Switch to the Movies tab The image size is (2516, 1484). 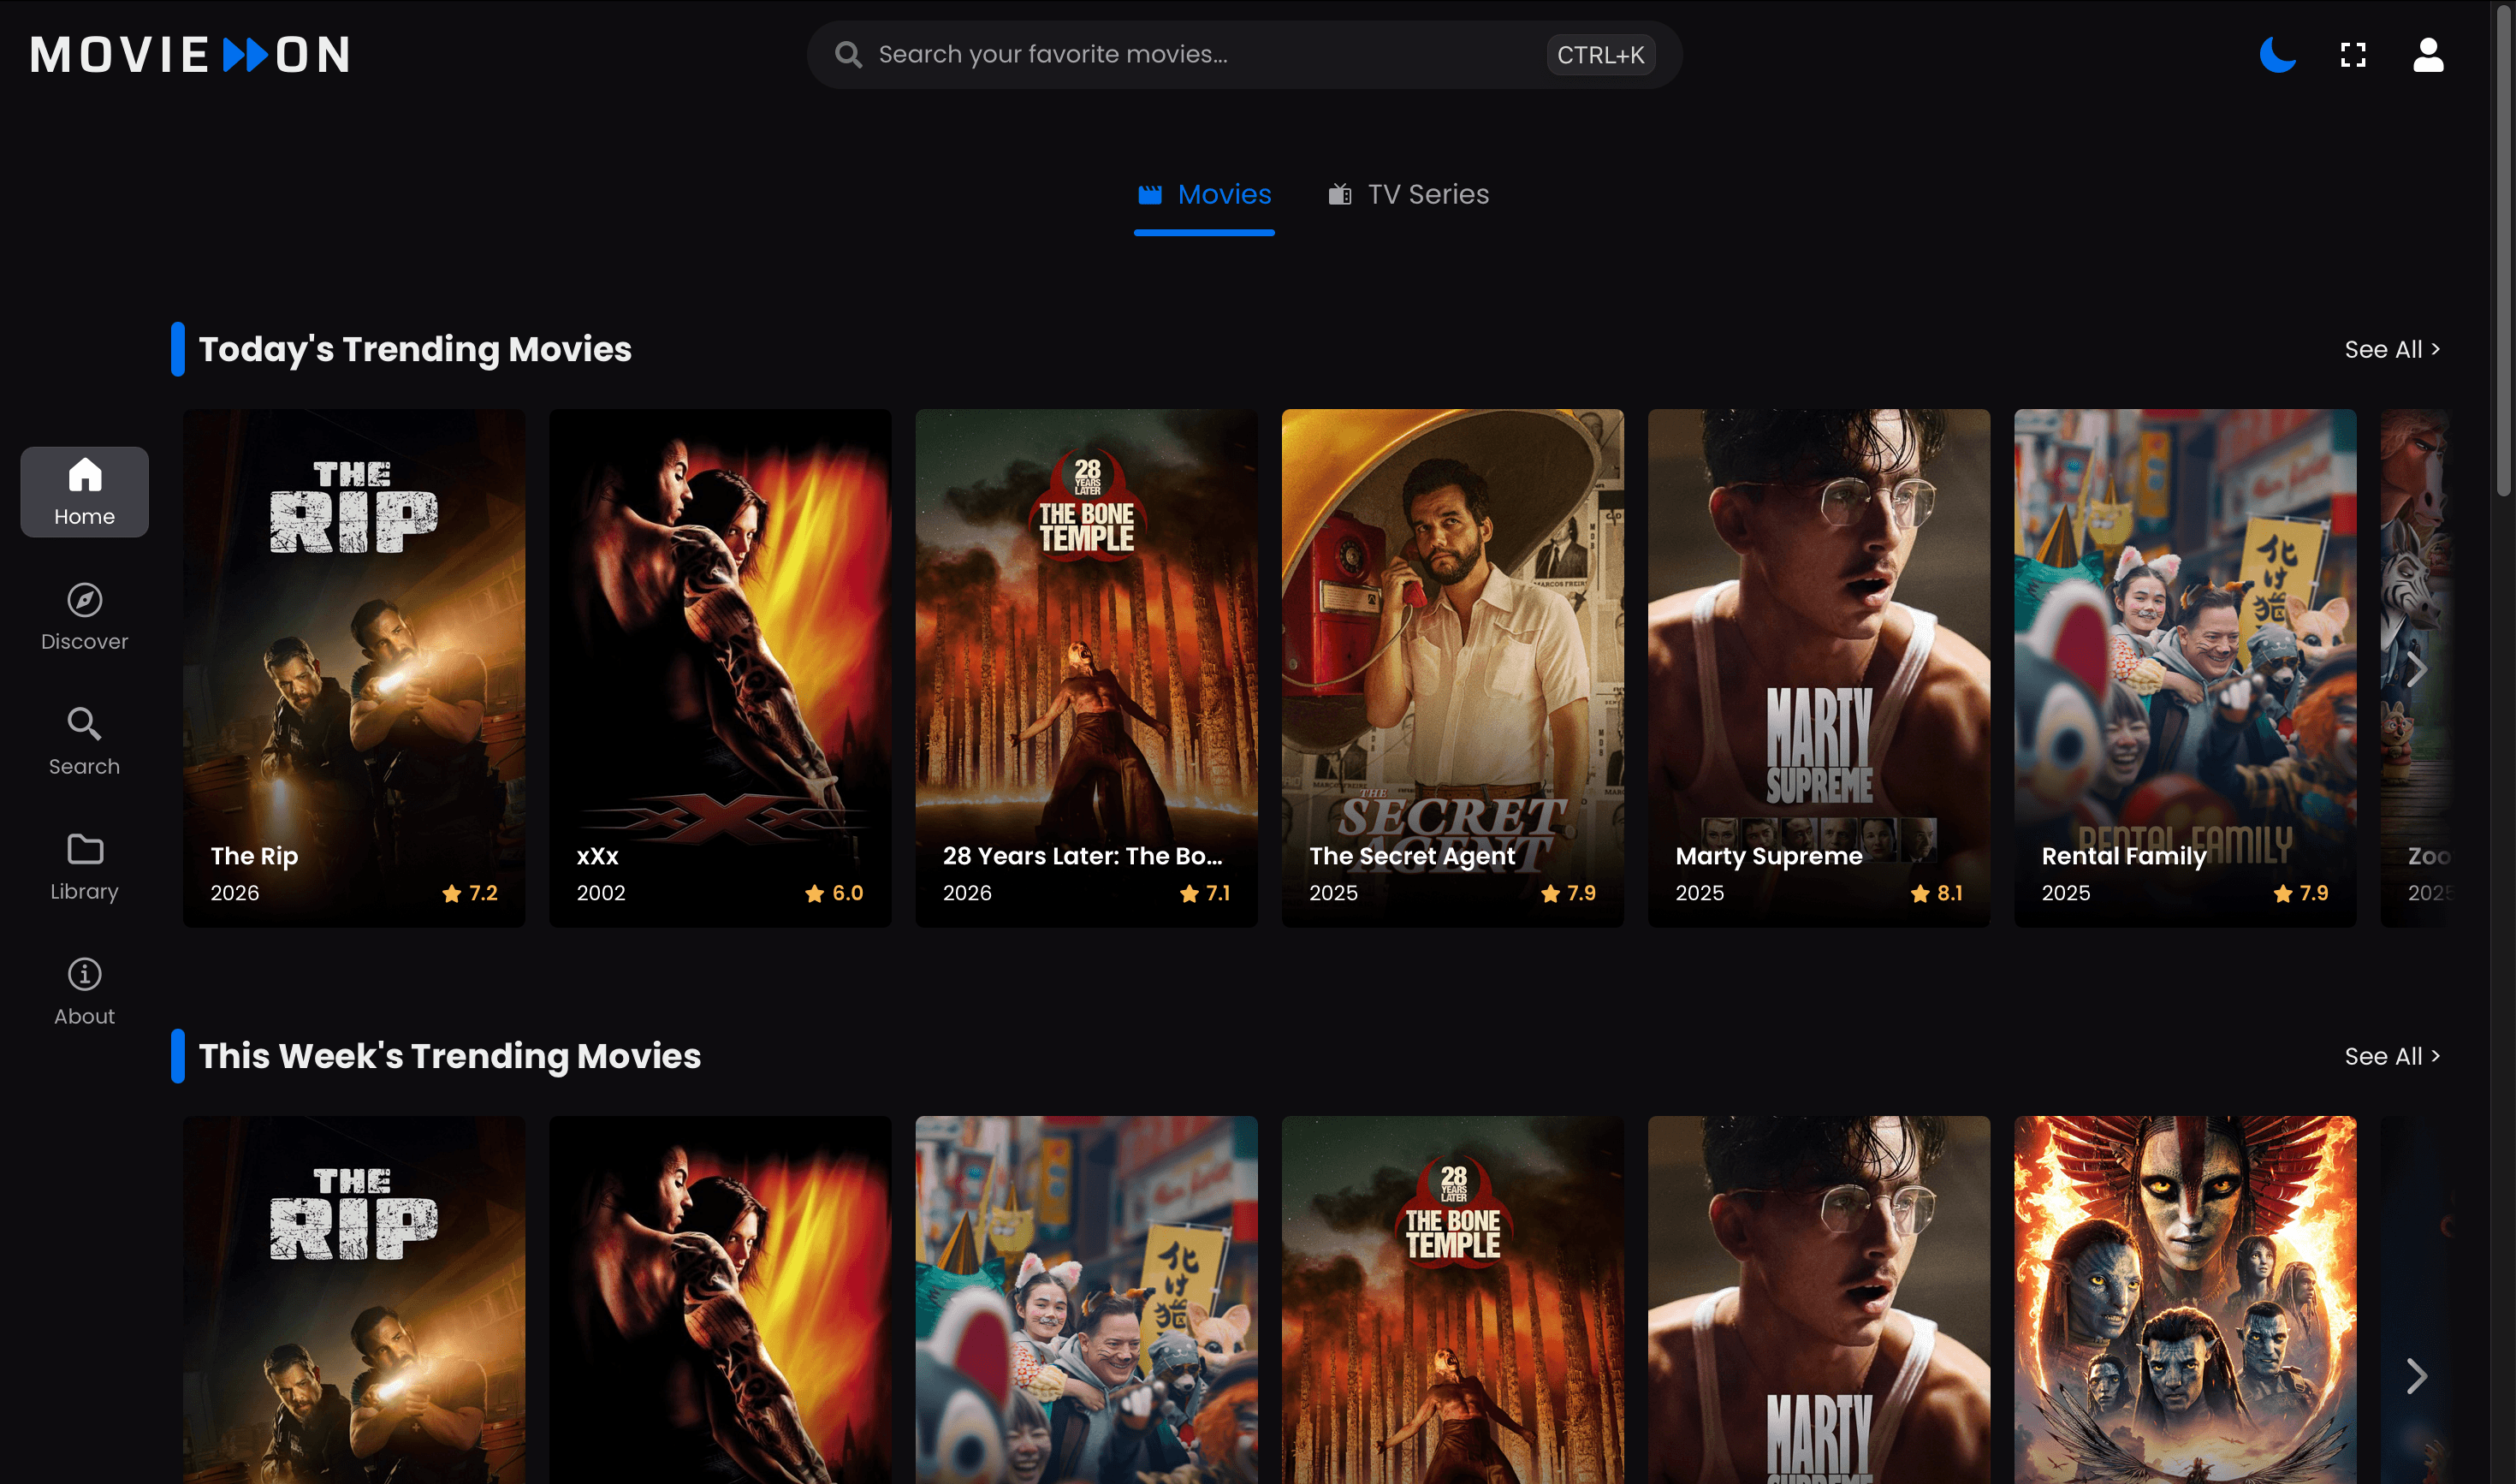click(x=1204, y=195)
